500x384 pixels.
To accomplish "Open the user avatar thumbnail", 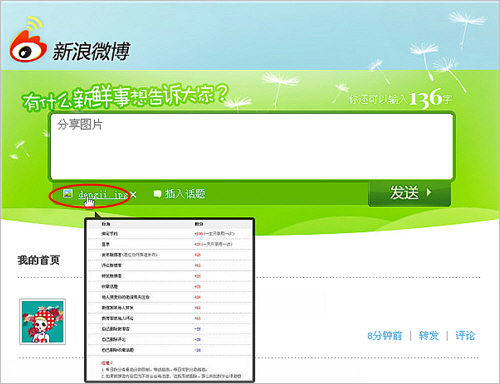I will pyautogui.click(x=42, y=322).
